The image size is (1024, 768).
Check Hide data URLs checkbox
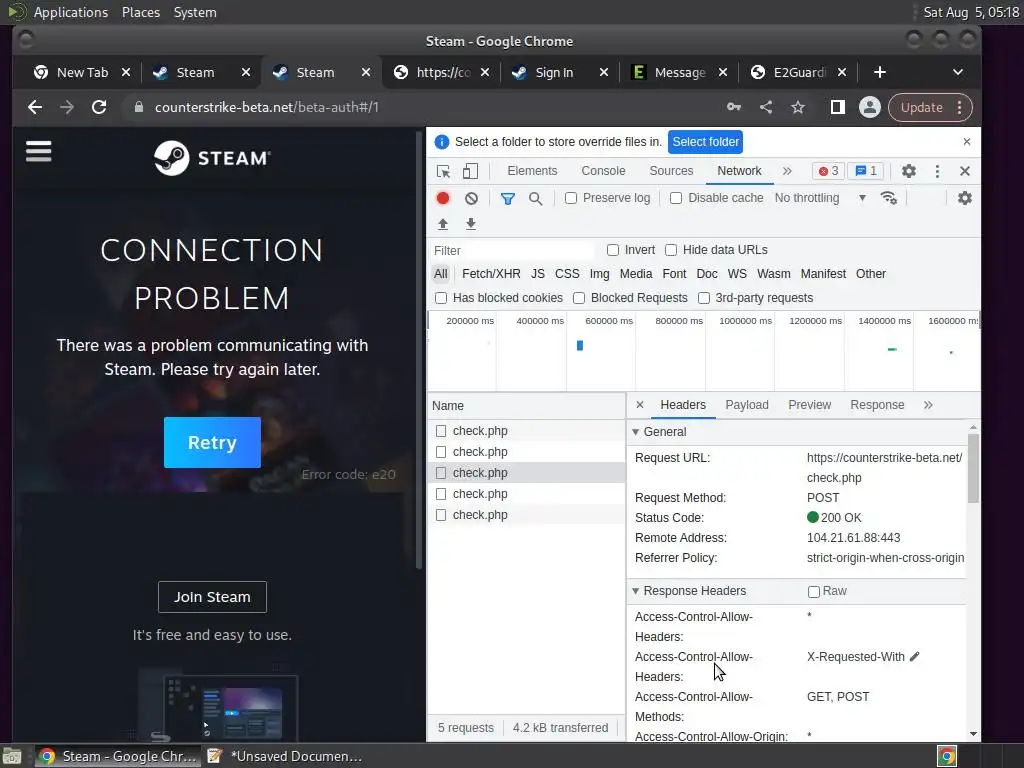(671, 250)
